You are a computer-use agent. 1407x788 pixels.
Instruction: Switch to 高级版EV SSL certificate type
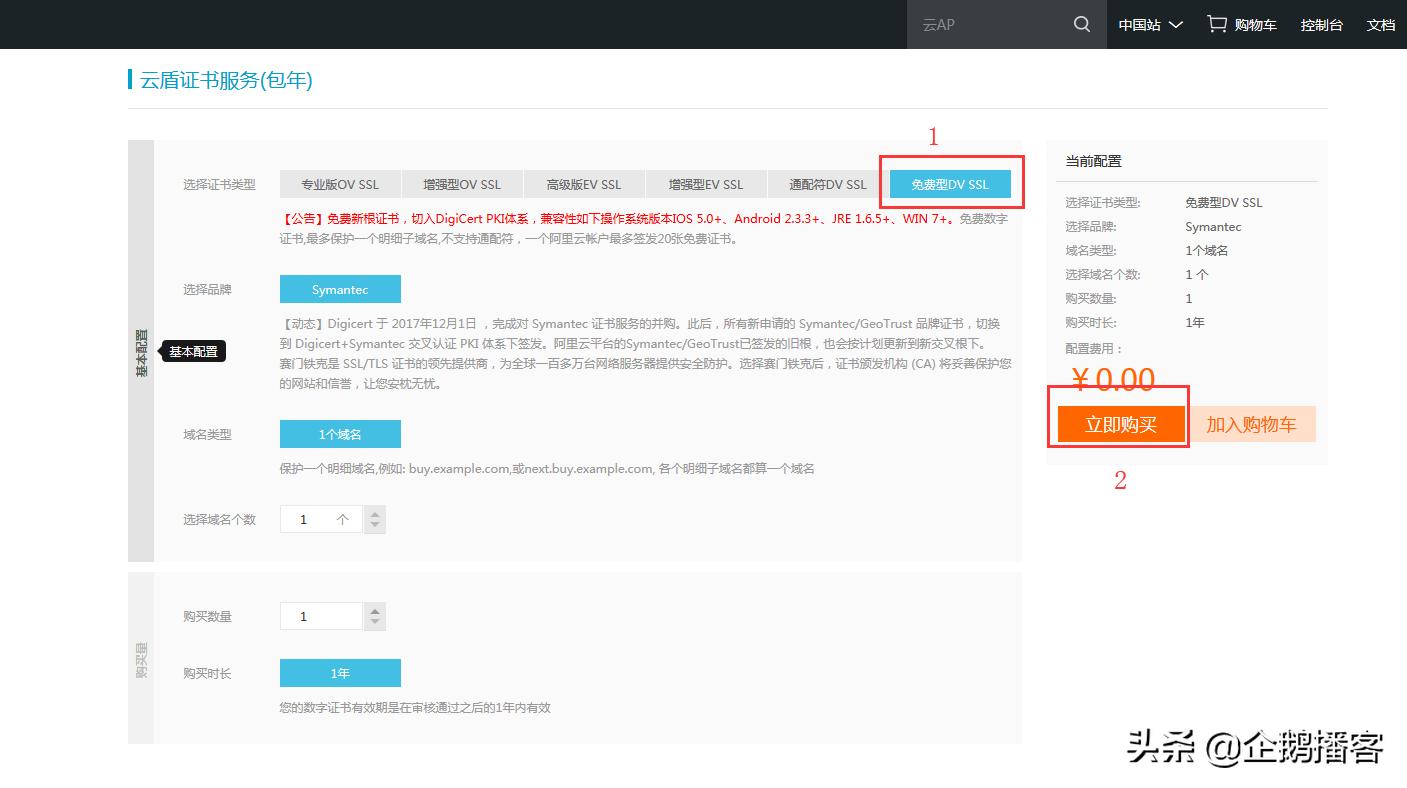[x=583, y=184]
